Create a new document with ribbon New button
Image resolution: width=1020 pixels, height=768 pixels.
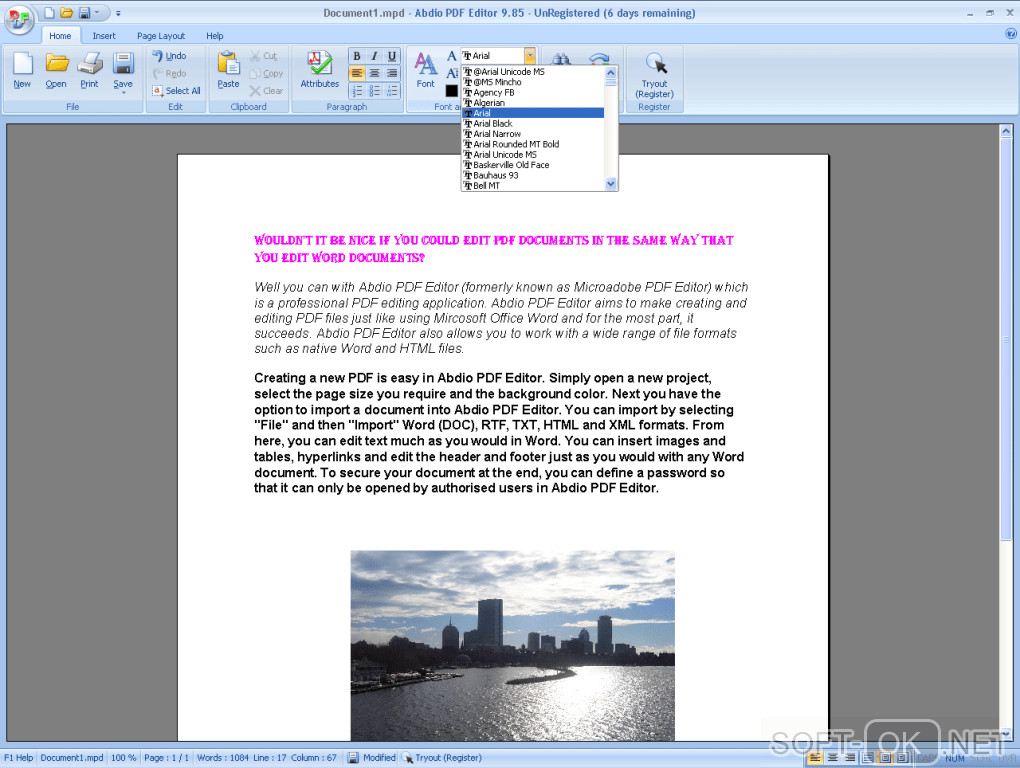[x=22, y=71]
